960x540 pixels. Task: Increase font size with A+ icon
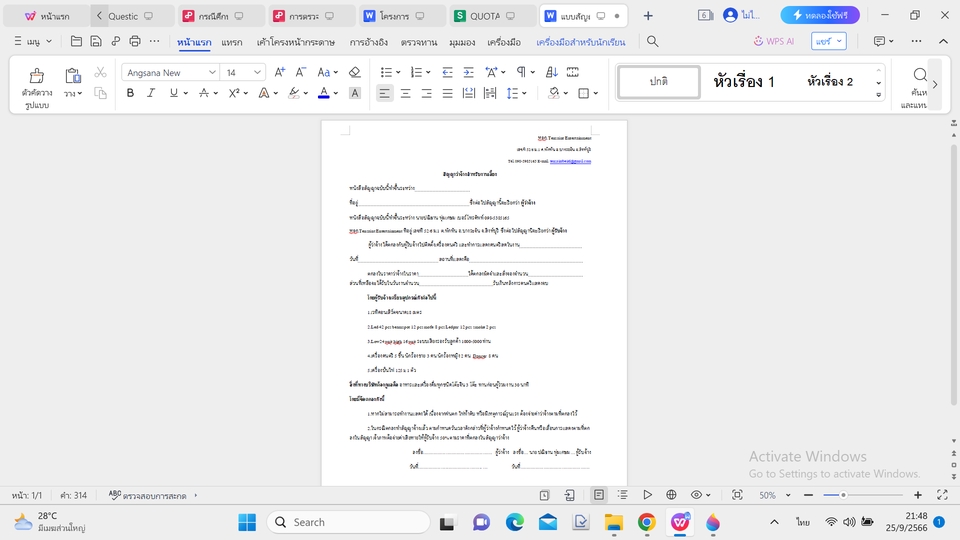click(279, 72)
